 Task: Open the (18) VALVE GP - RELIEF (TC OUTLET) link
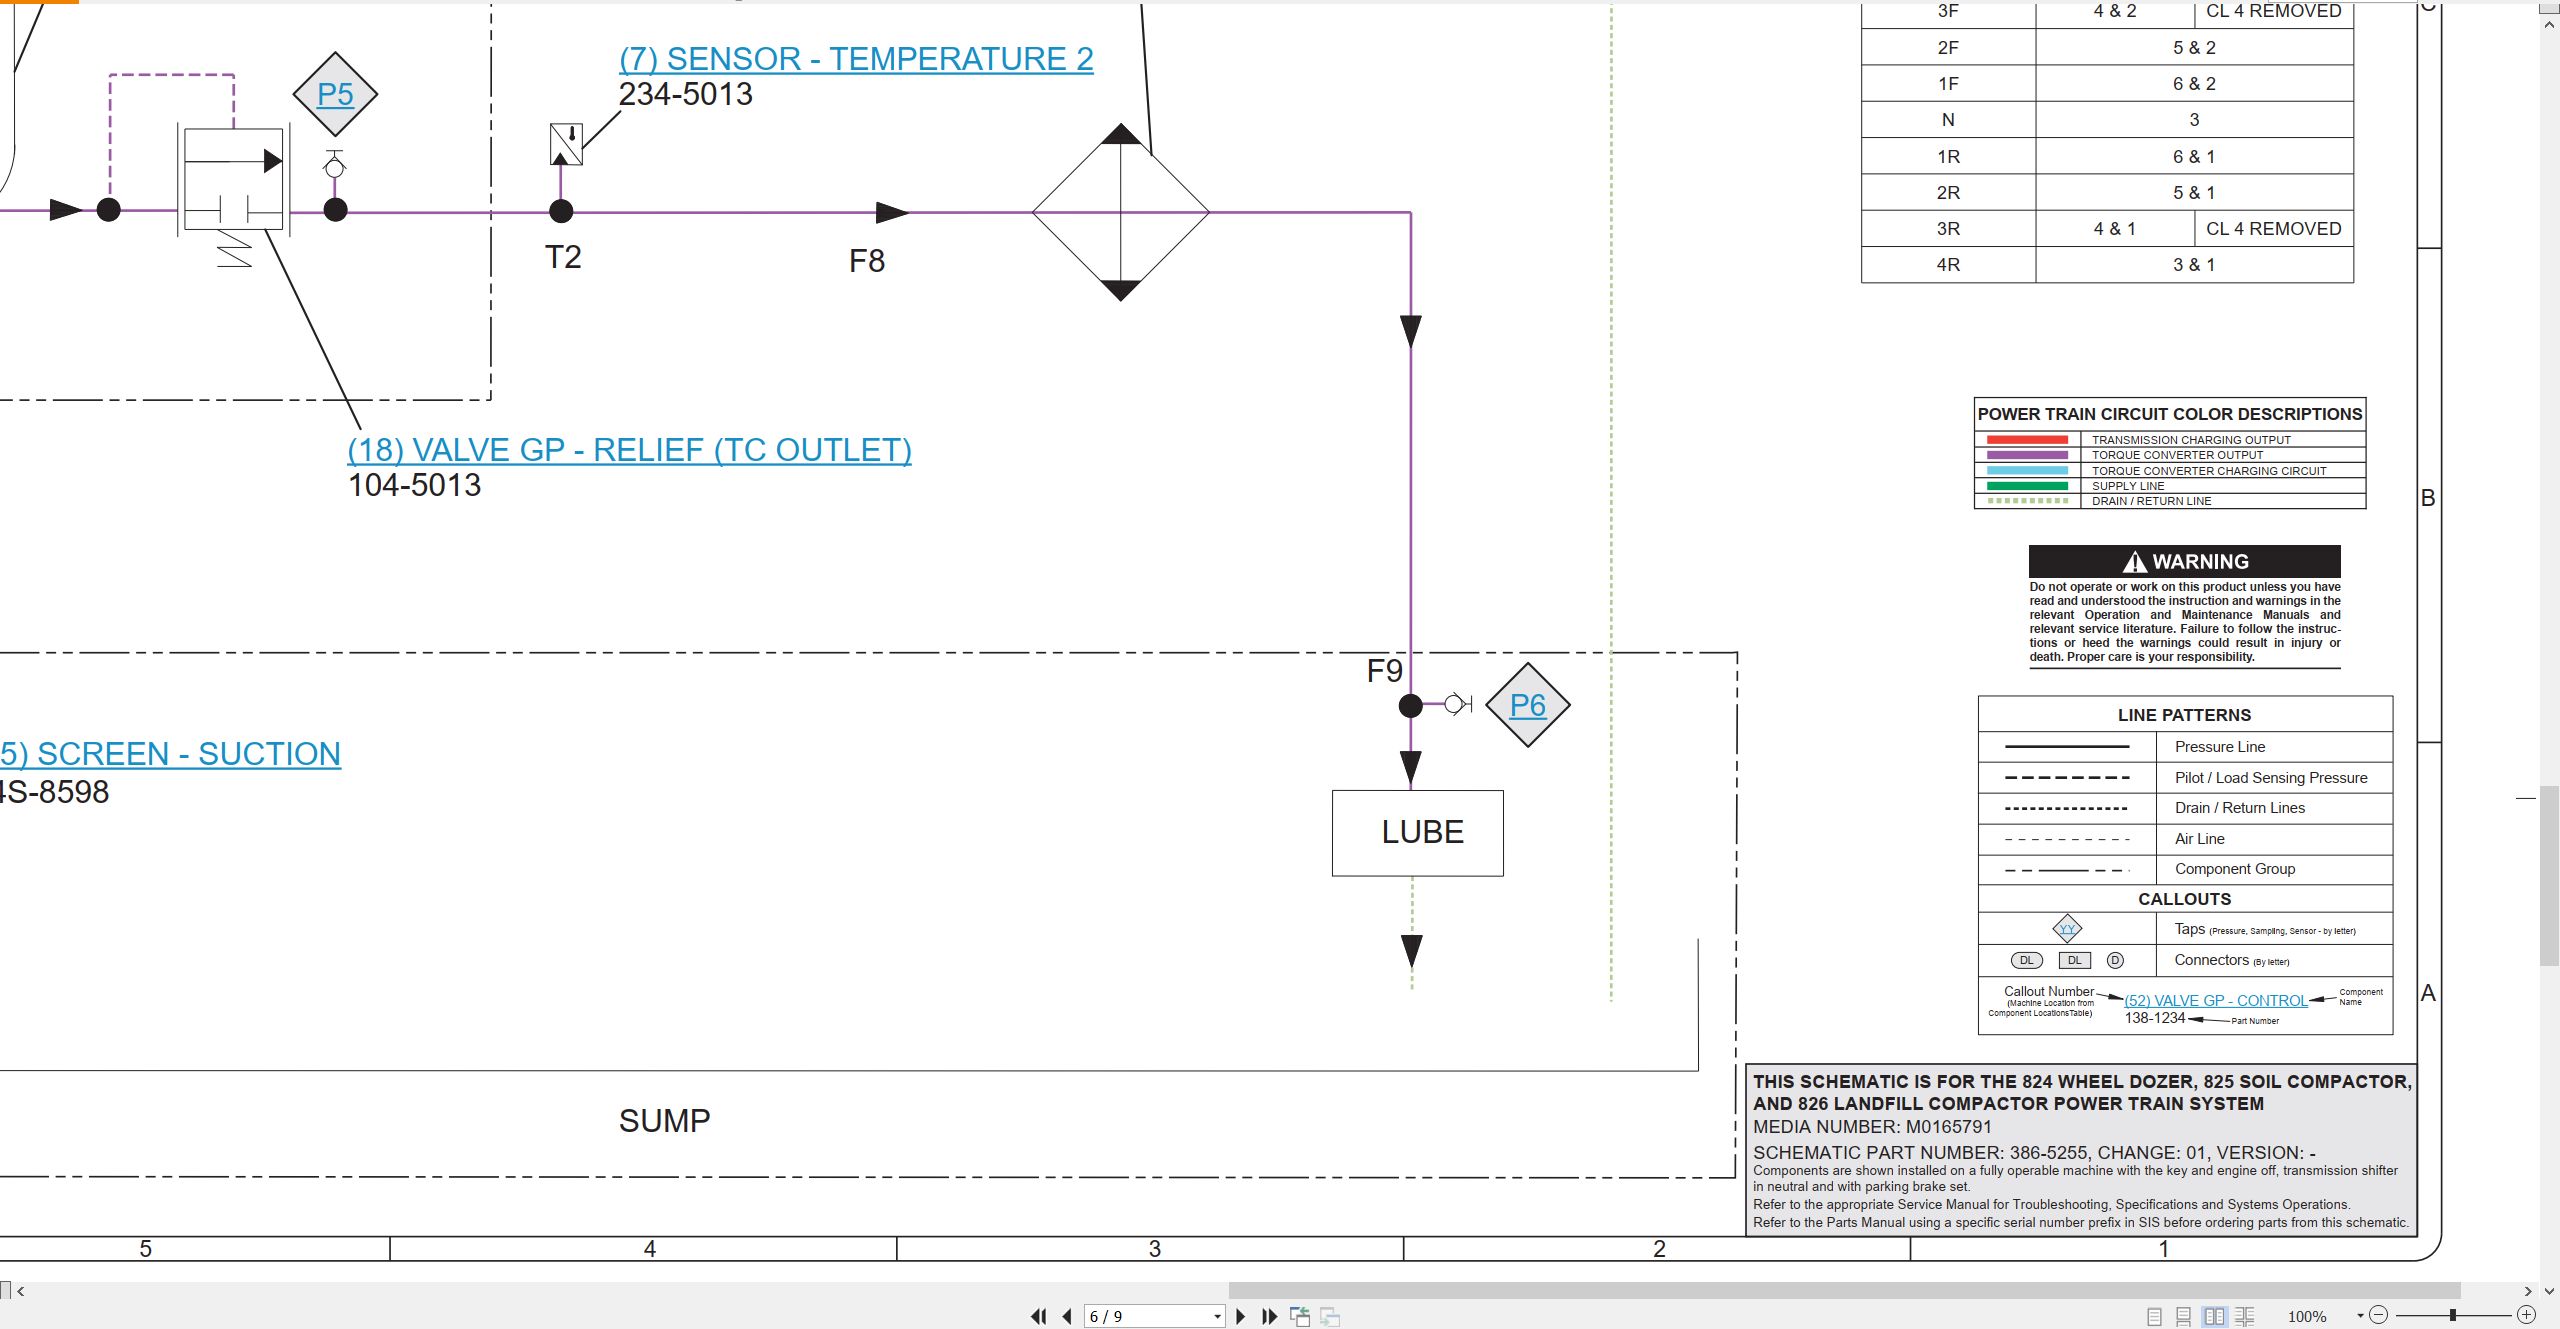pyautogui.click(x=629, y=450)
